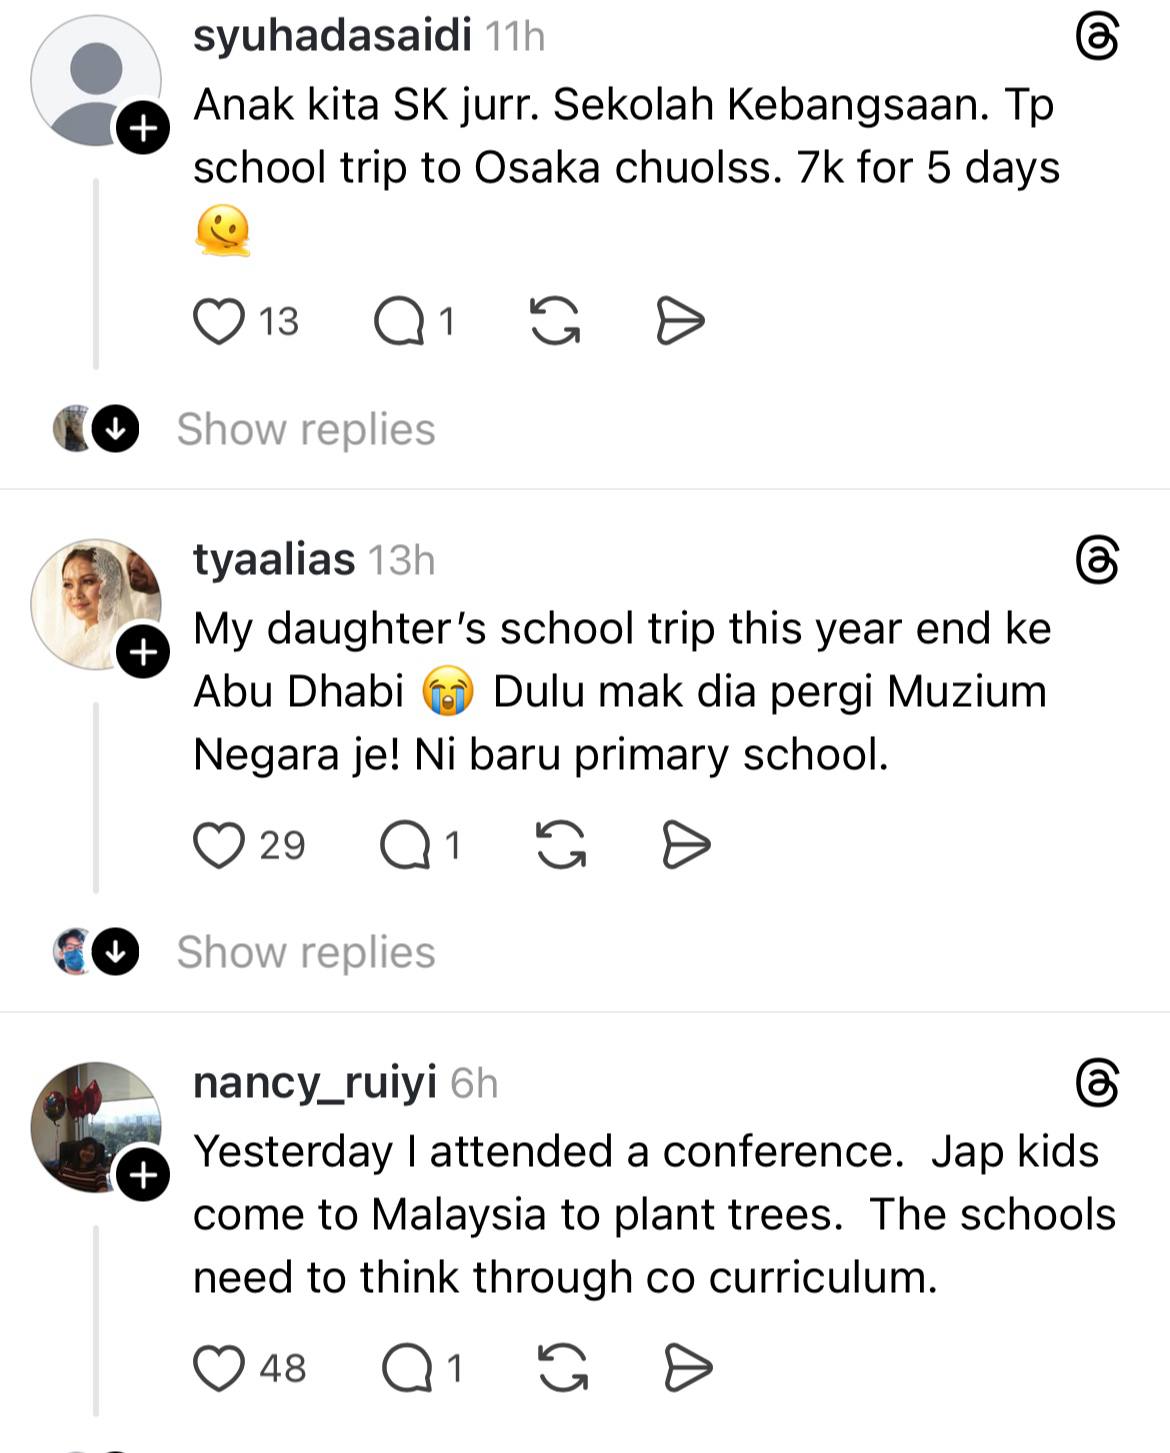This screenshot has height=1453, width=1170.
Task: Open reply bubble on tyaalias's comment
Action: pyautogui.click(x=406, y=845)
